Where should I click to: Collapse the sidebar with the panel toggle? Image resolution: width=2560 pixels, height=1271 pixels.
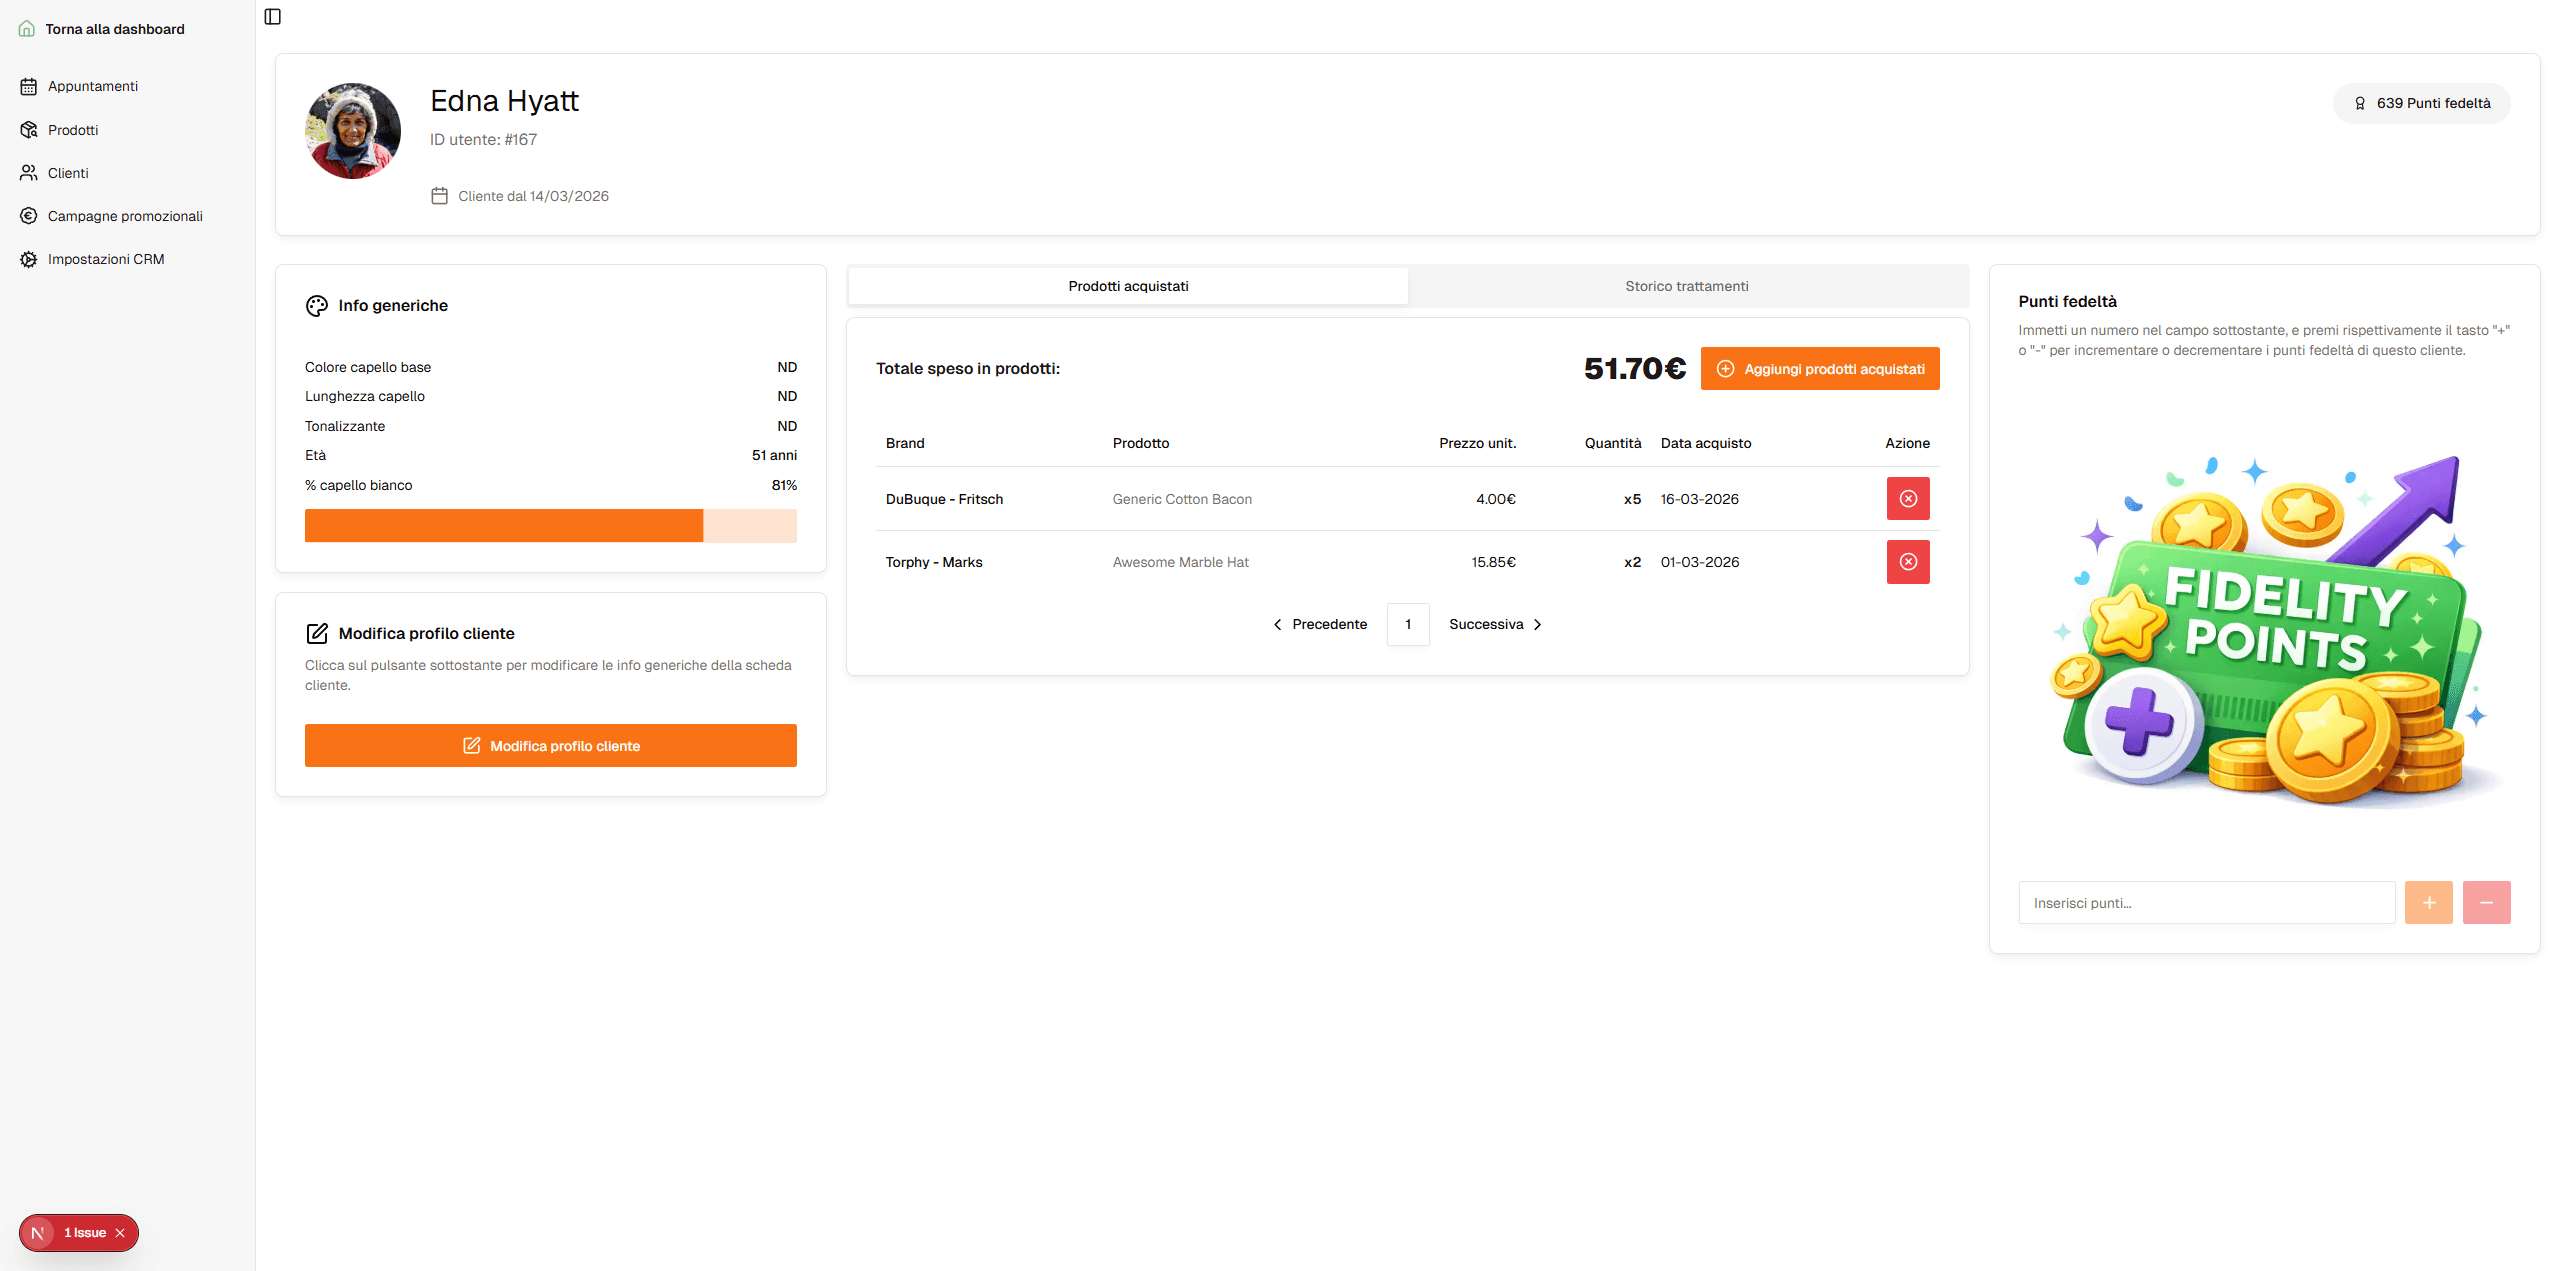tap(272, 16)
